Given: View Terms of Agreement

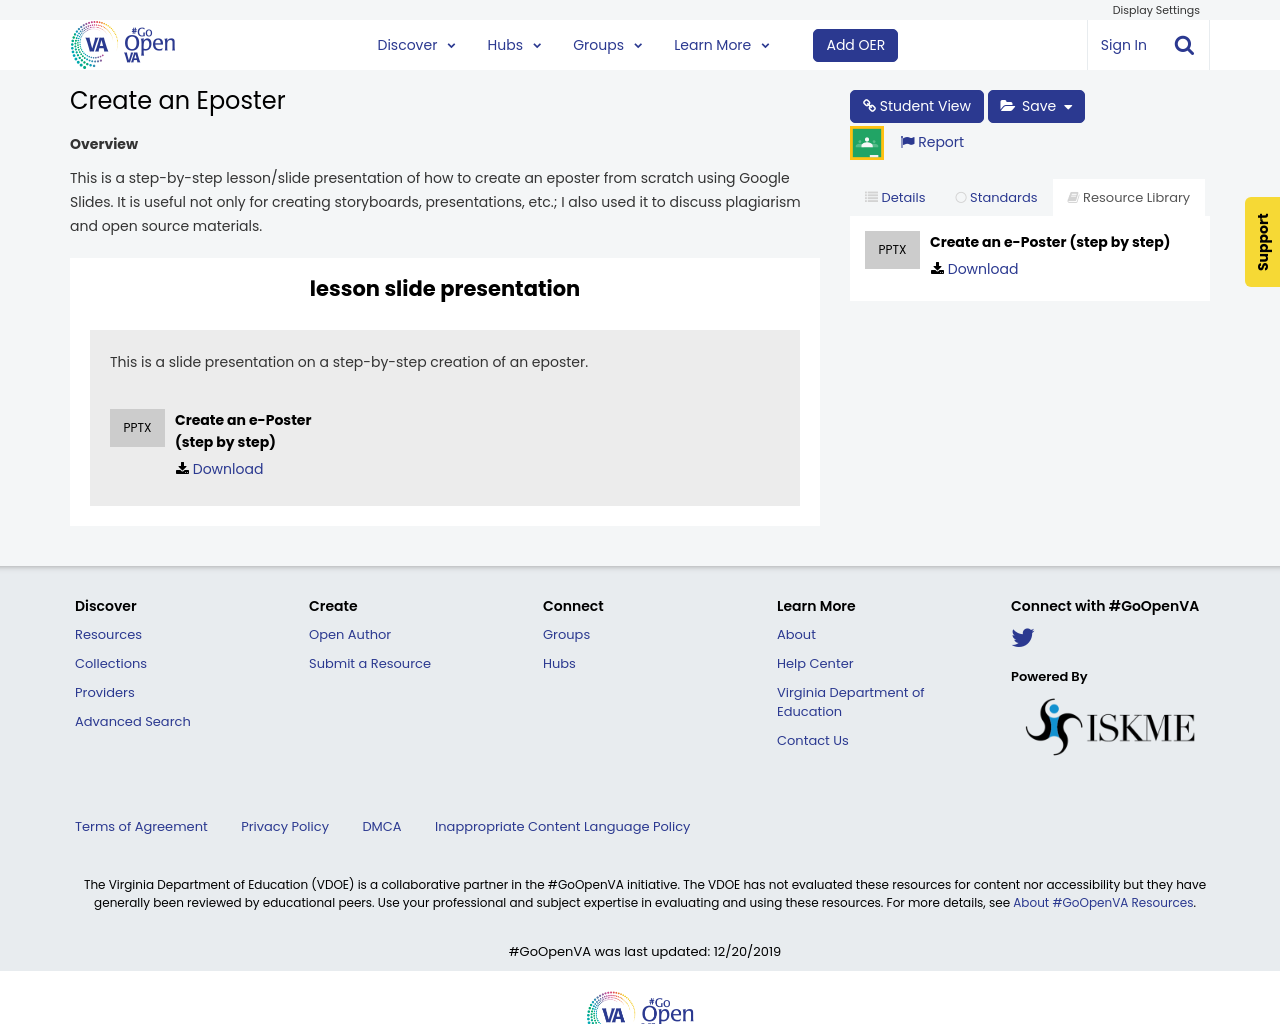Looking at the screenshot, I should point(141,827).
